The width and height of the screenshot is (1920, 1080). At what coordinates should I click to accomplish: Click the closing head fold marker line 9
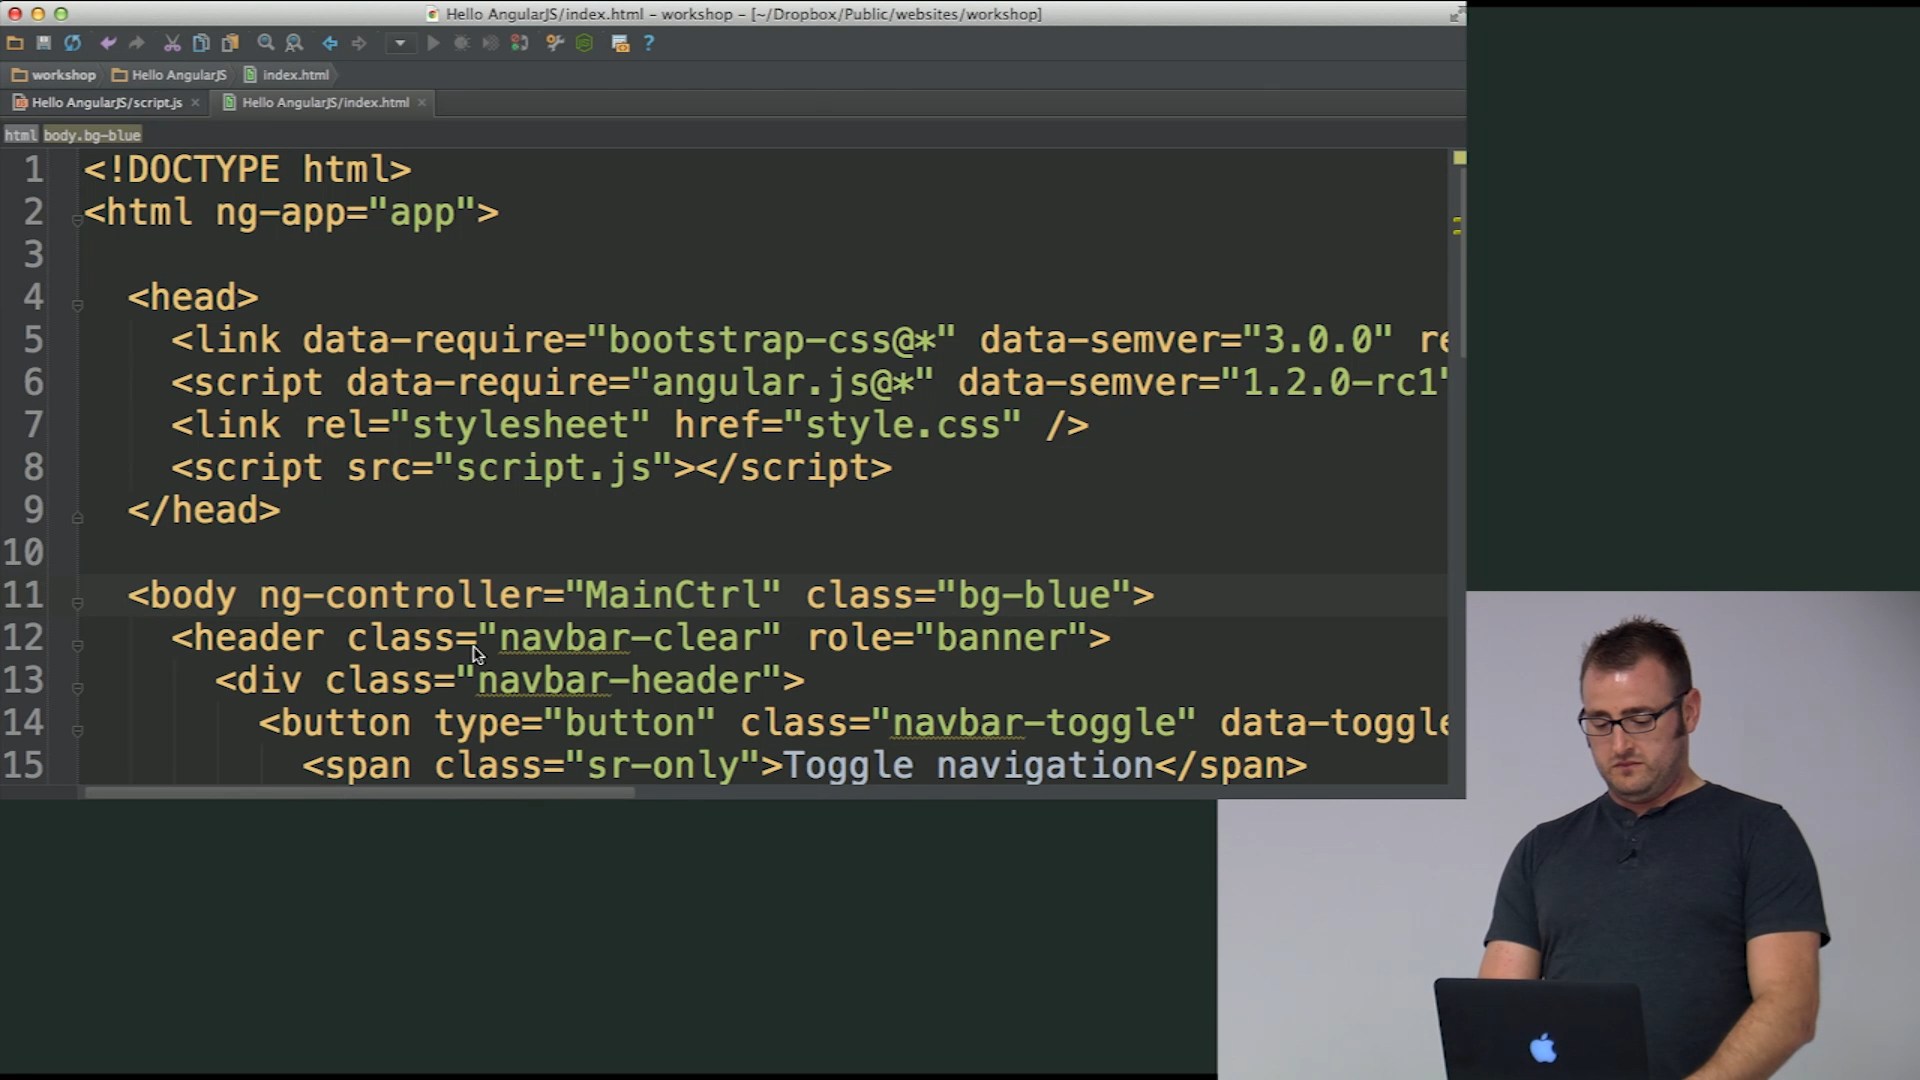pos(77,518)
